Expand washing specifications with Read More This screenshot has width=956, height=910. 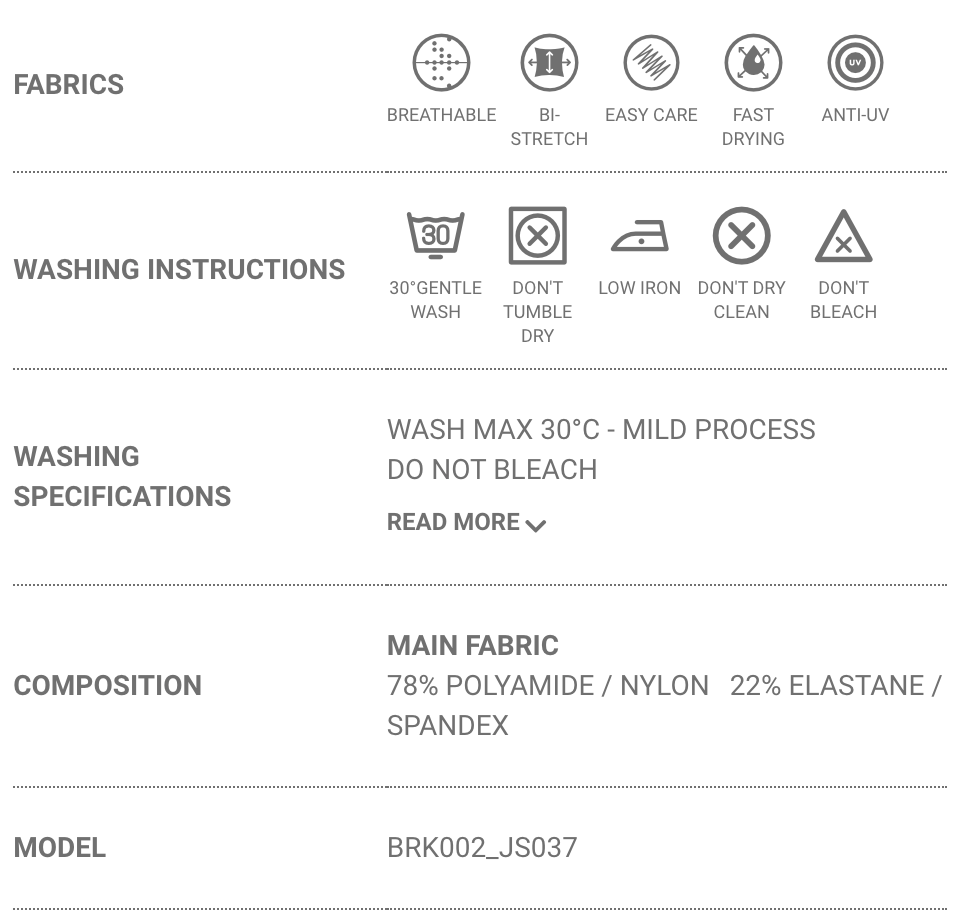[x=454, y=522]
